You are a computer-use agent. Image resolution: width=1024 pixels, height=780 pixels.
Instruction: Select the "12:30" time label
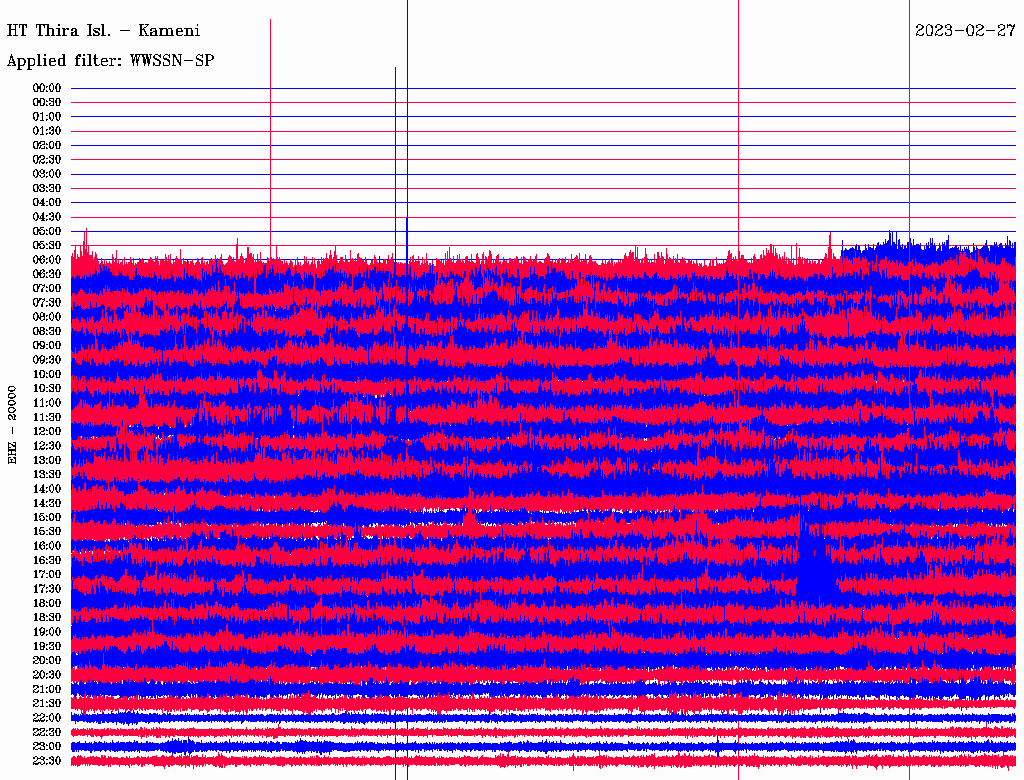point(47,446)
